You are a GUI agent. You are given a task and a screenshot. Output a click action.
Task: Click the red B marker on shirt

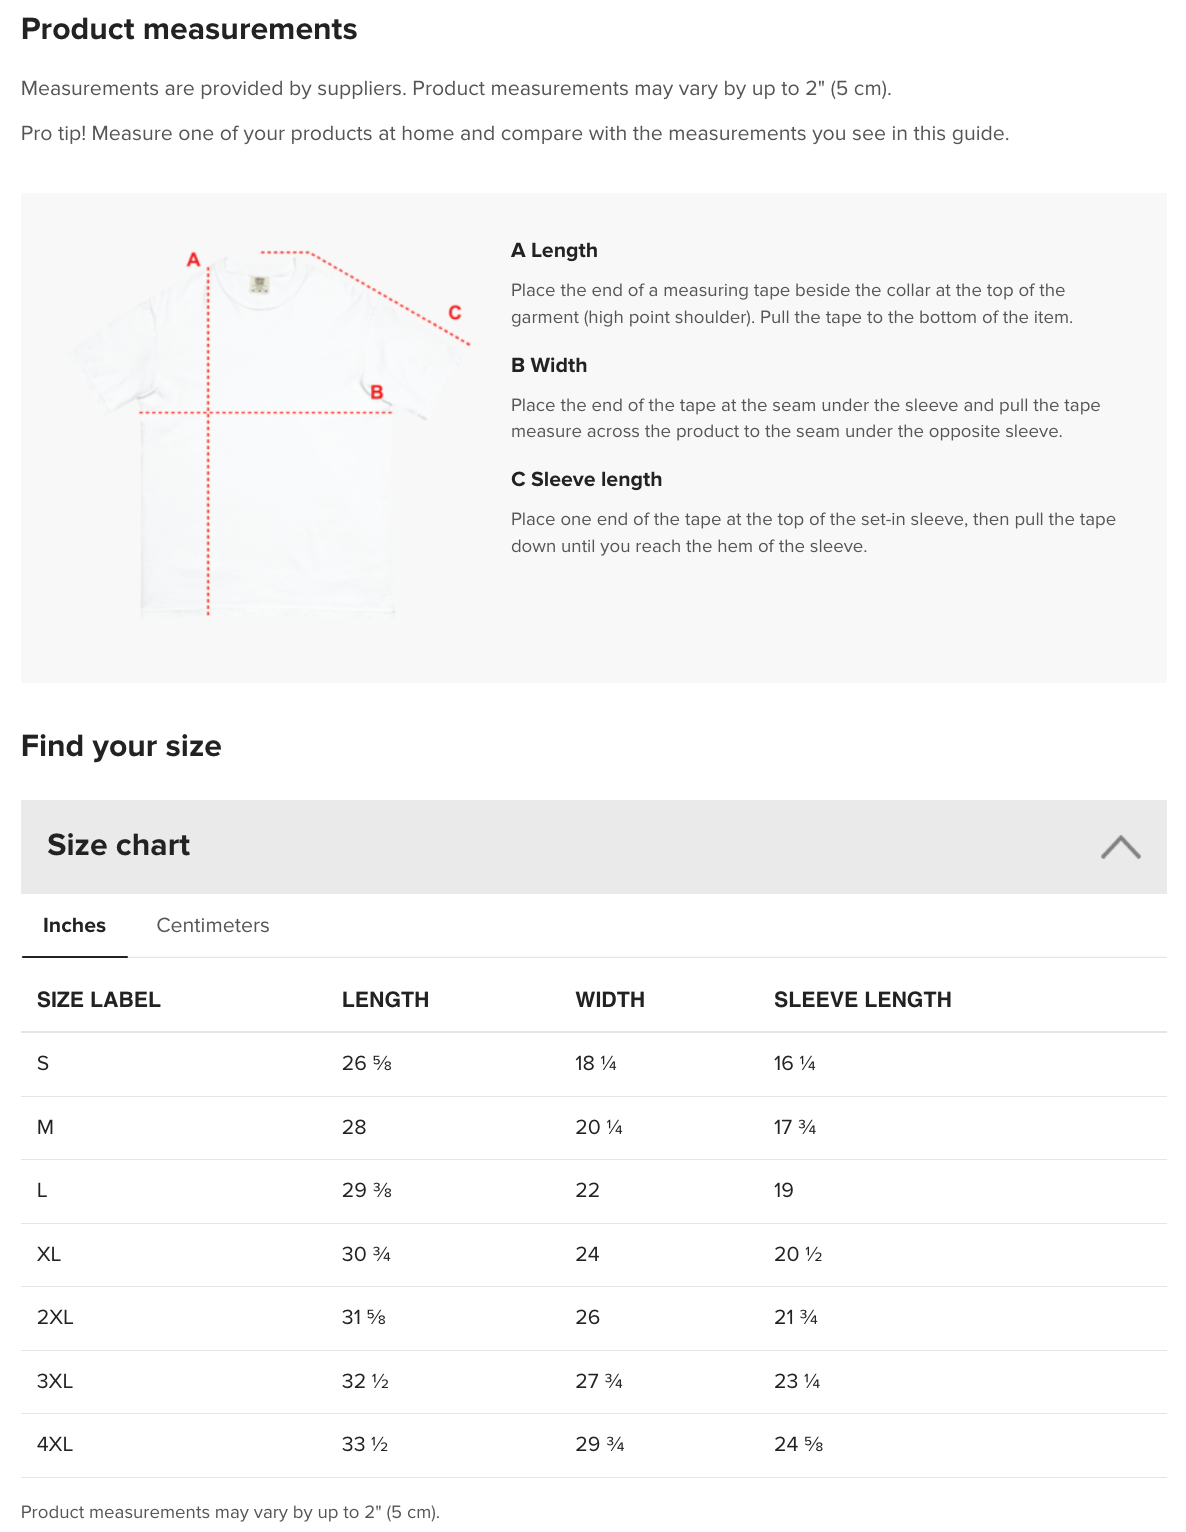(x=377, y=392)
